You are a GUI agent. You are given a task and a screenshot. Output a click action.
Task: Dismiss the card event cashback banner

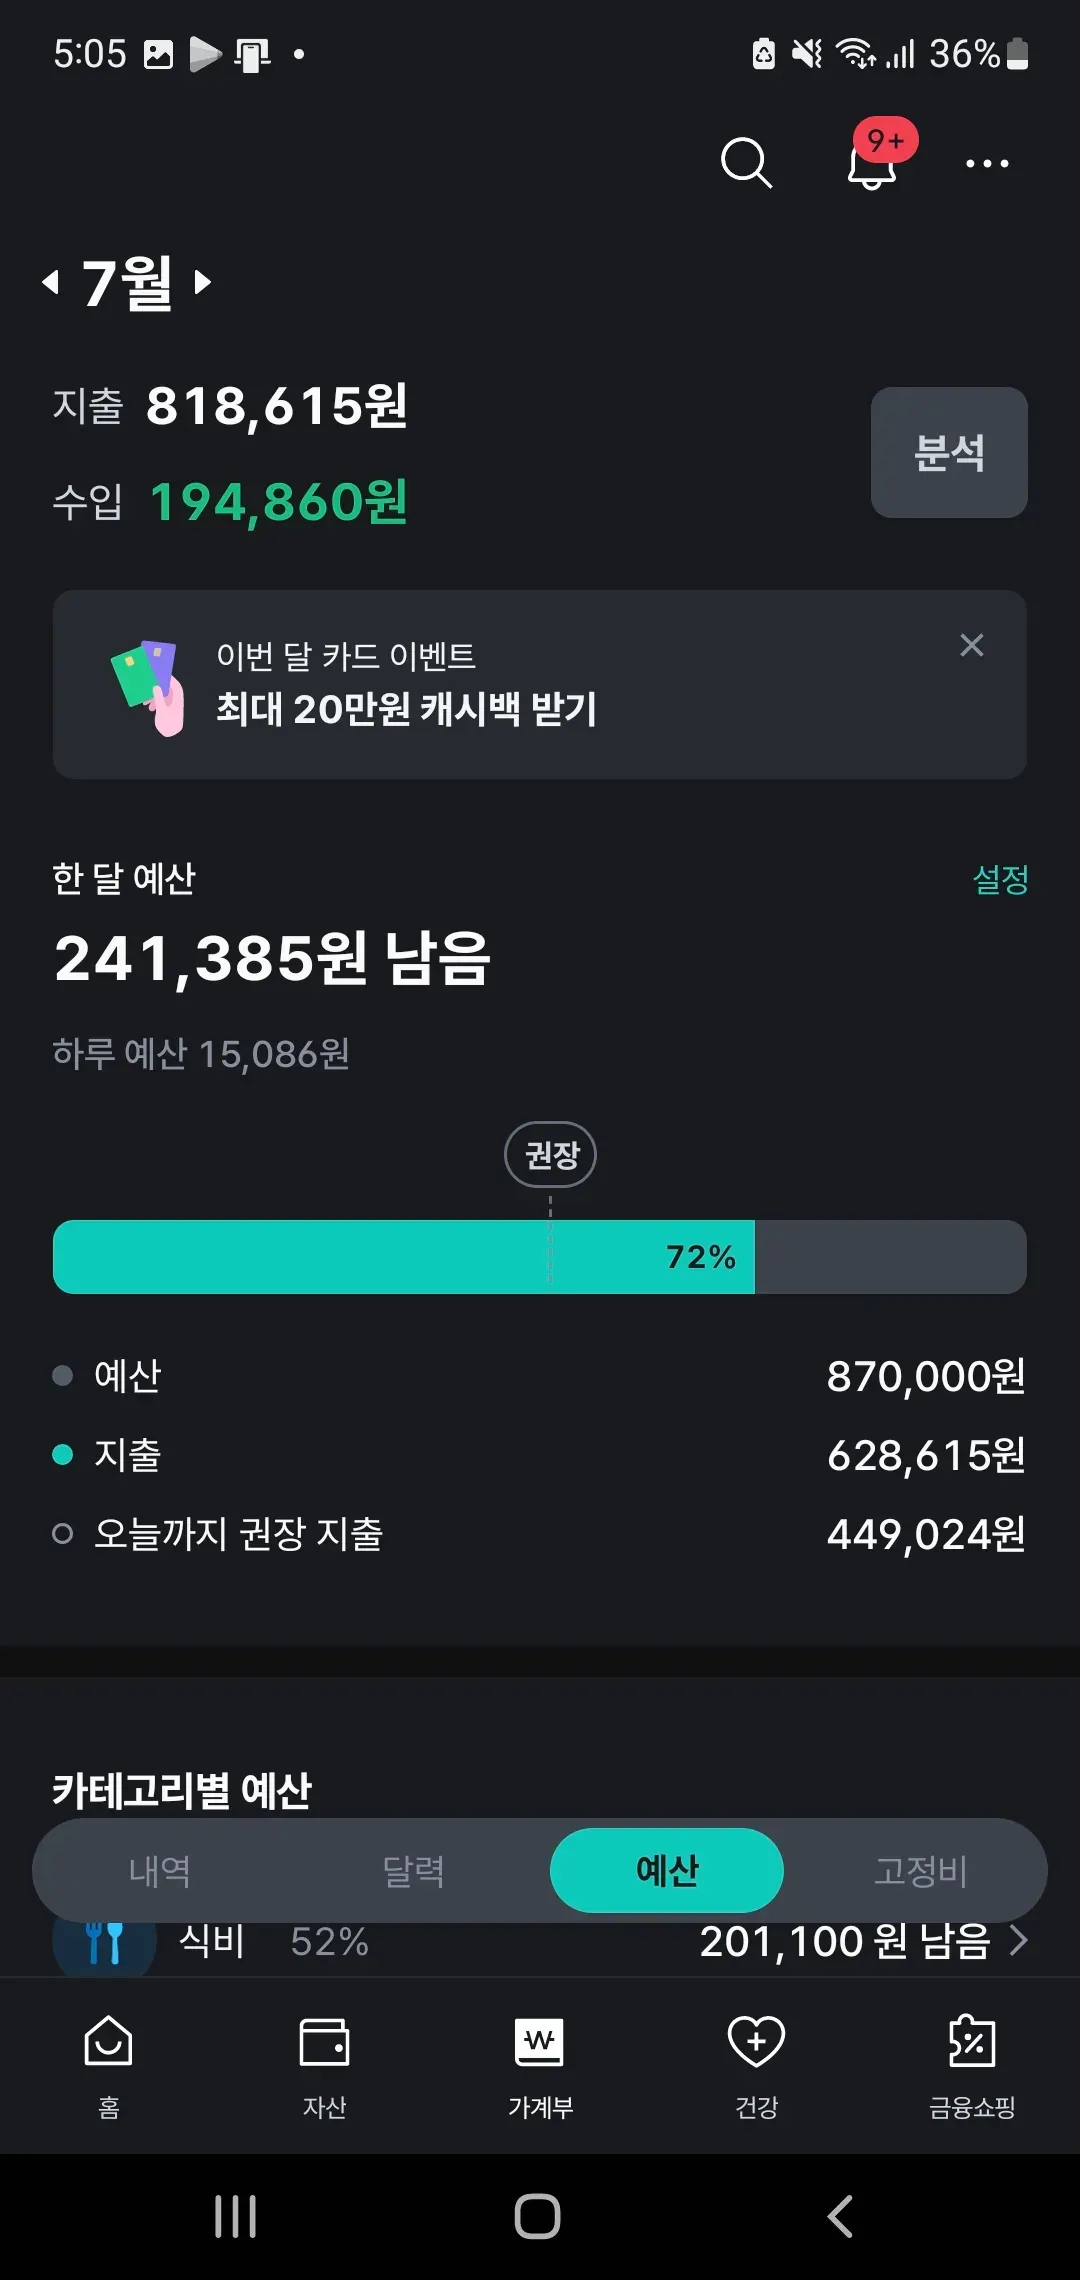click(x=971, y=645)
